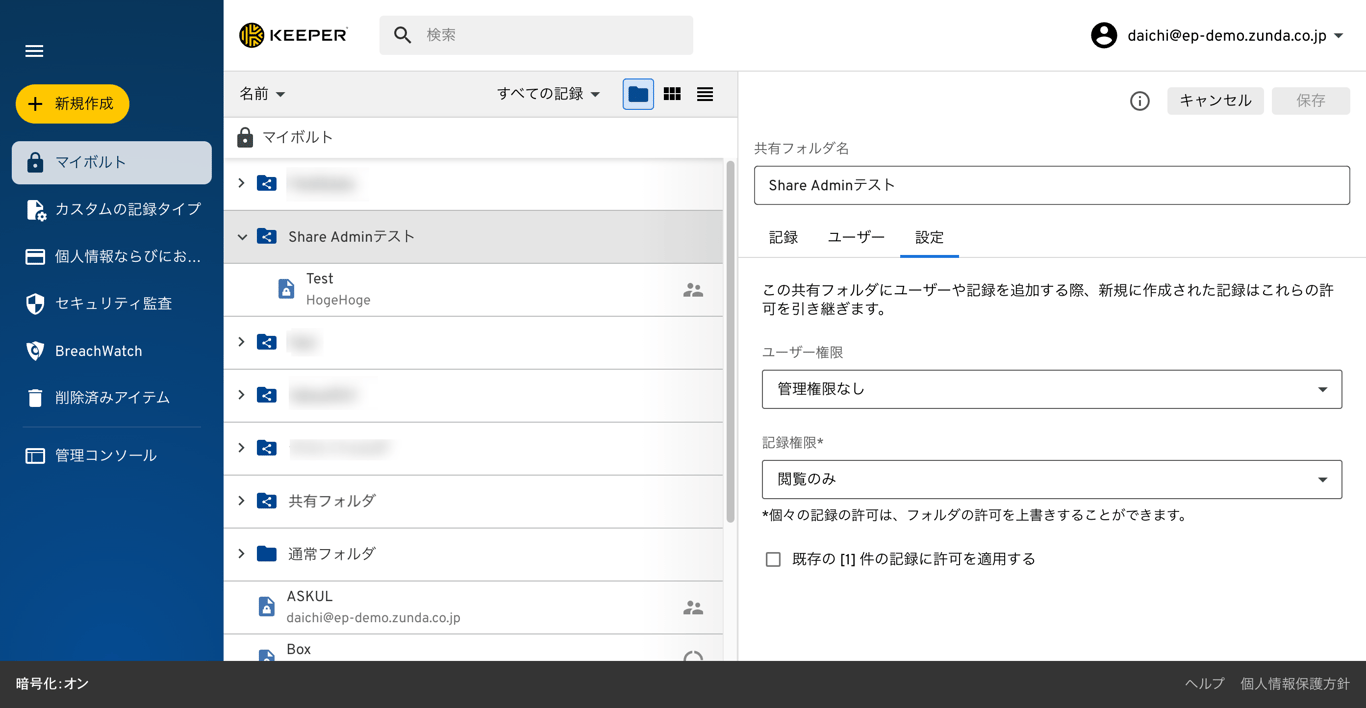
Task: Collapse the Share Adminテスト folder
Action: click(x=241, y=236)
